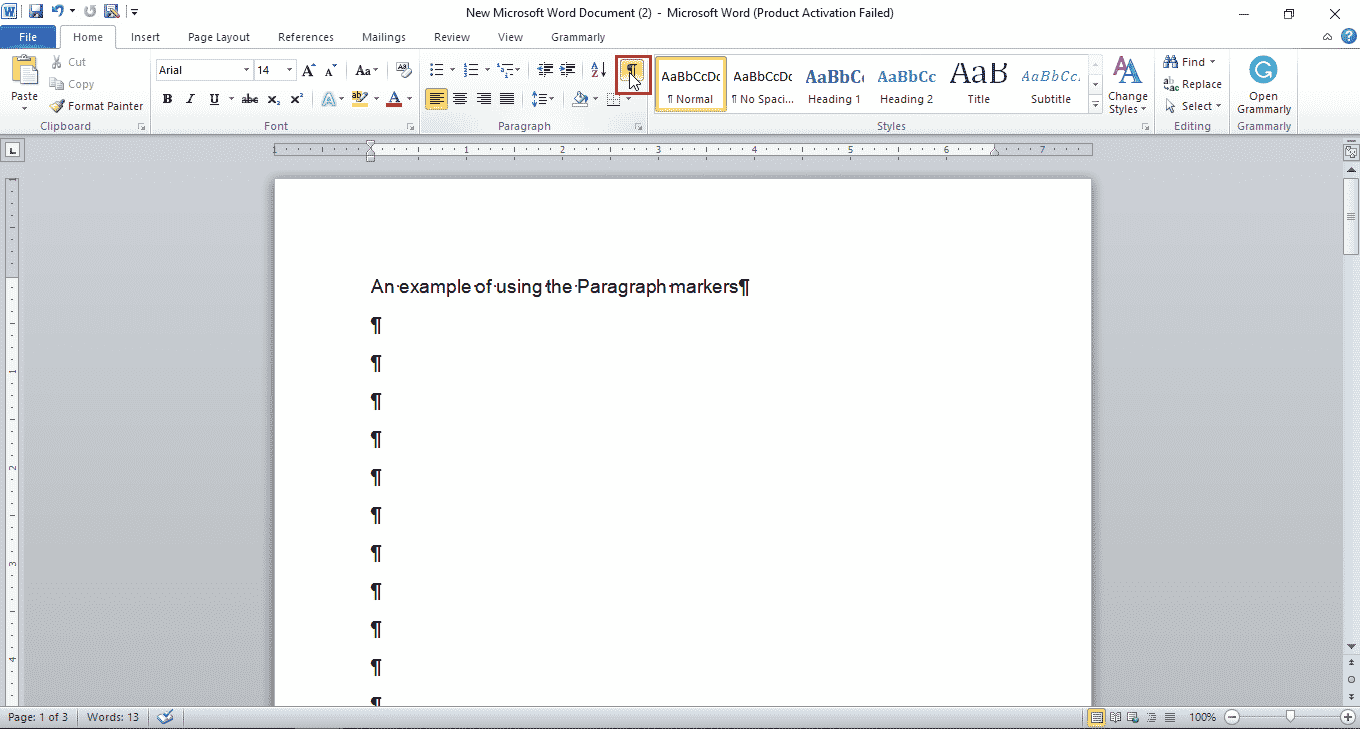Apply the Title style
Image resolution: width=1360 pixels, height=729 pixels.
click(979, 85)
